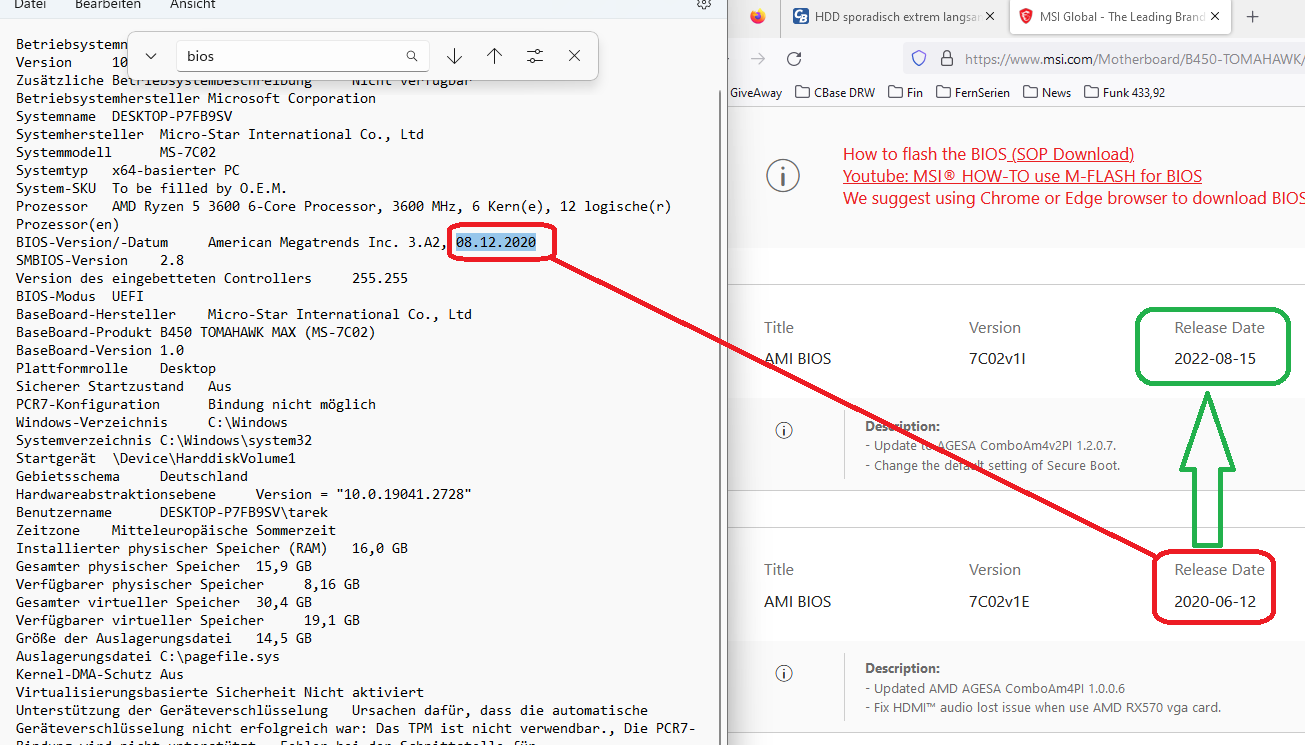Open the Datei menu in Notepad
The width and height of the screenshot is (1305, 745).
tap(30, 5)
